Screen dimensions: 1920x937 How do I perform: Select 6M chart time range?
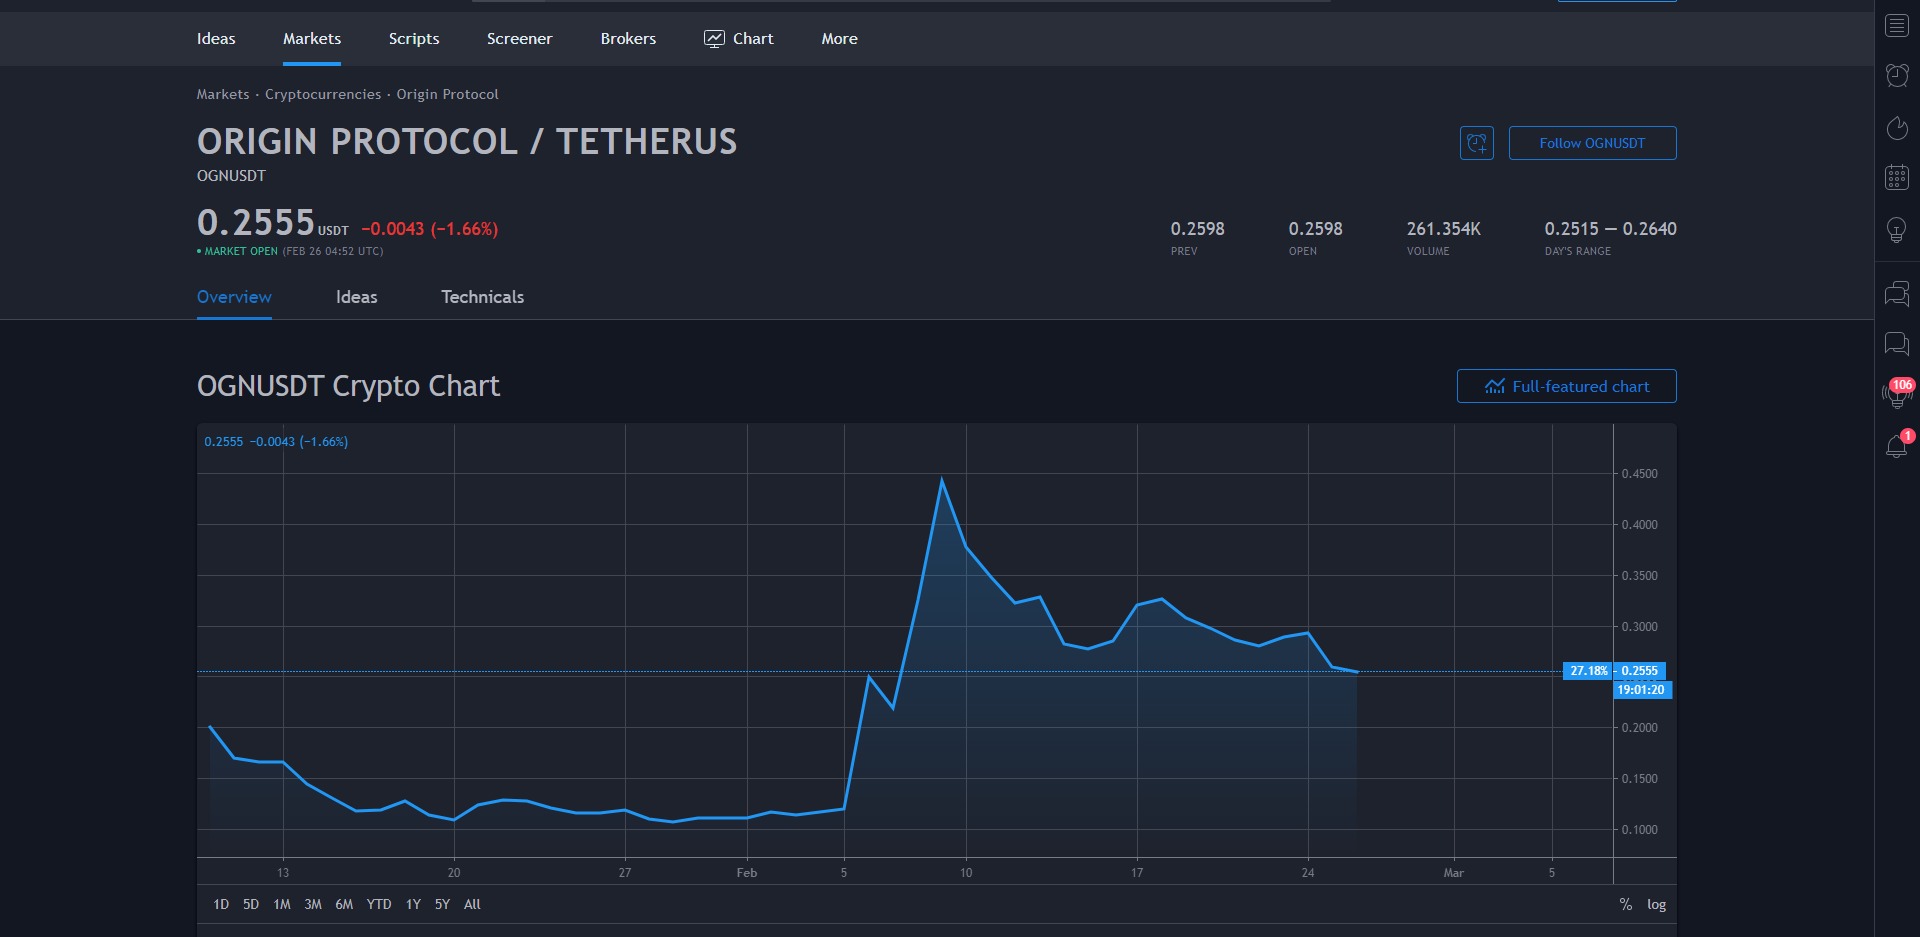click(344, 904)
